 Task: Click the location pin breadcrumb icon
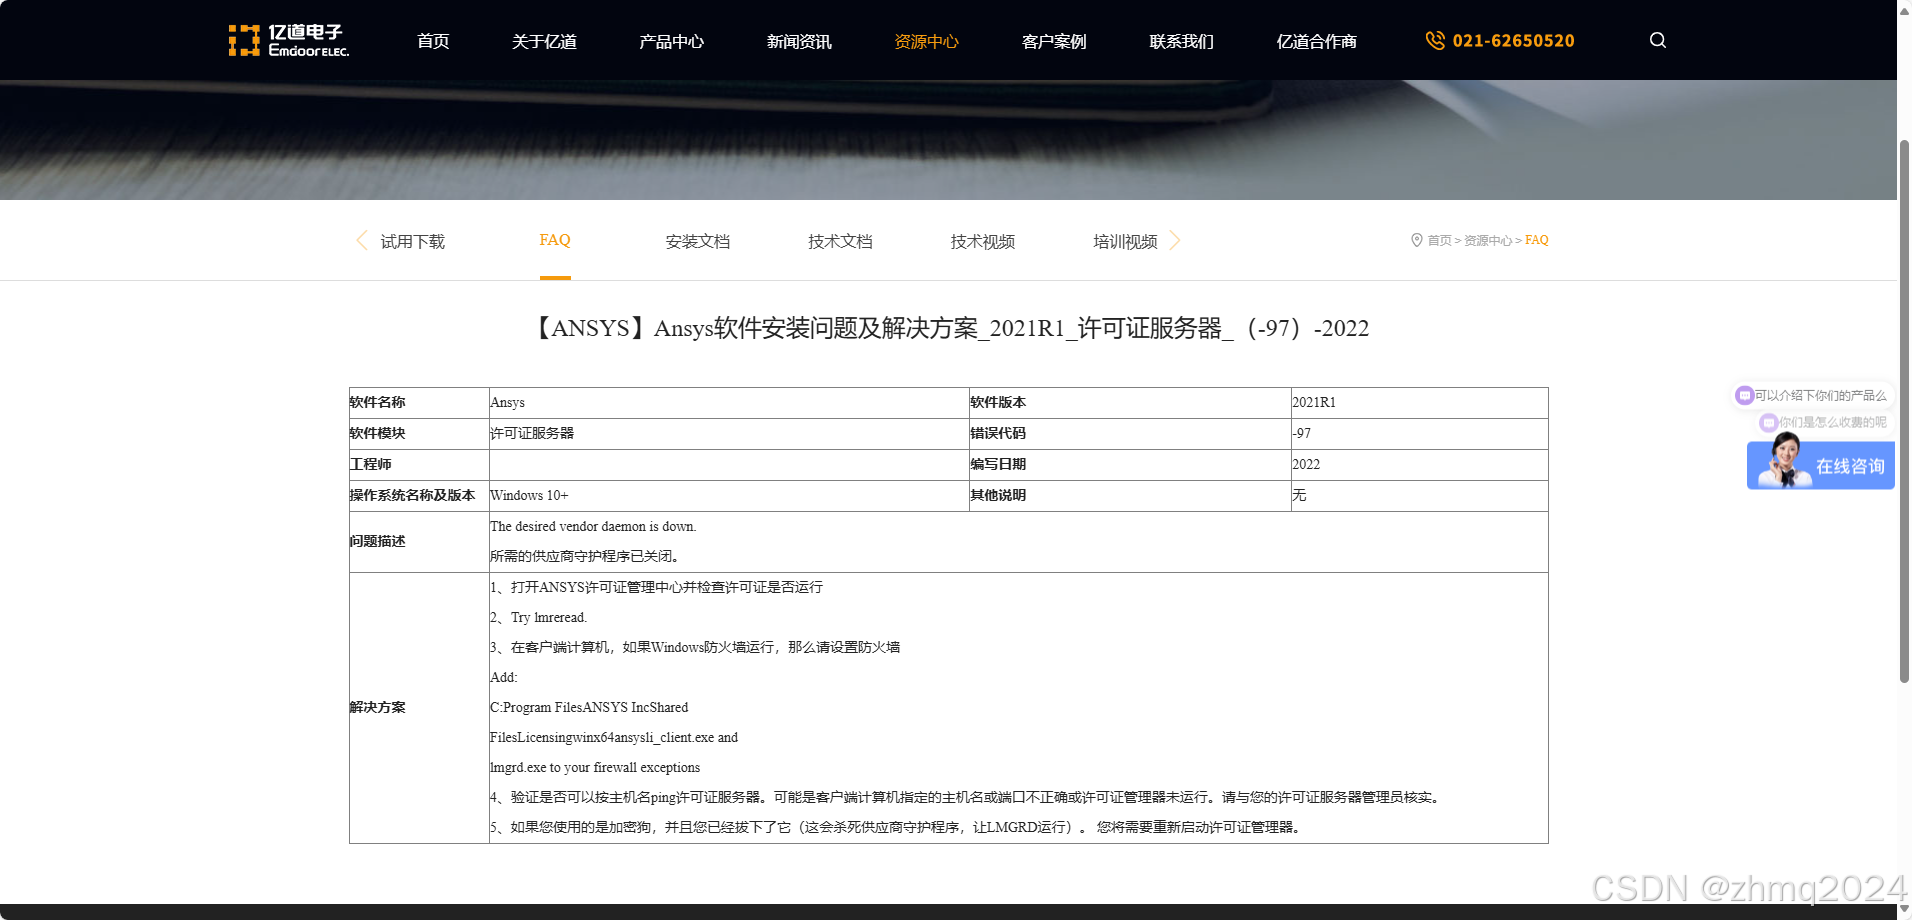pos(1417,240)
